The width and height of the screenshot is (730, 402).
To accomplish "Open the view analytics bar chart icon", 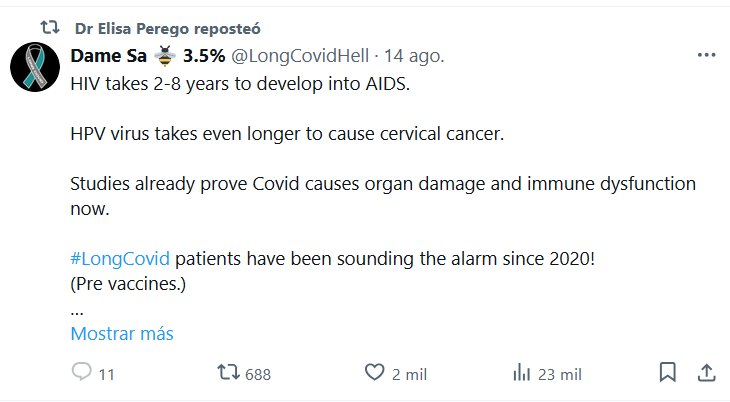I will pos(521,373).
